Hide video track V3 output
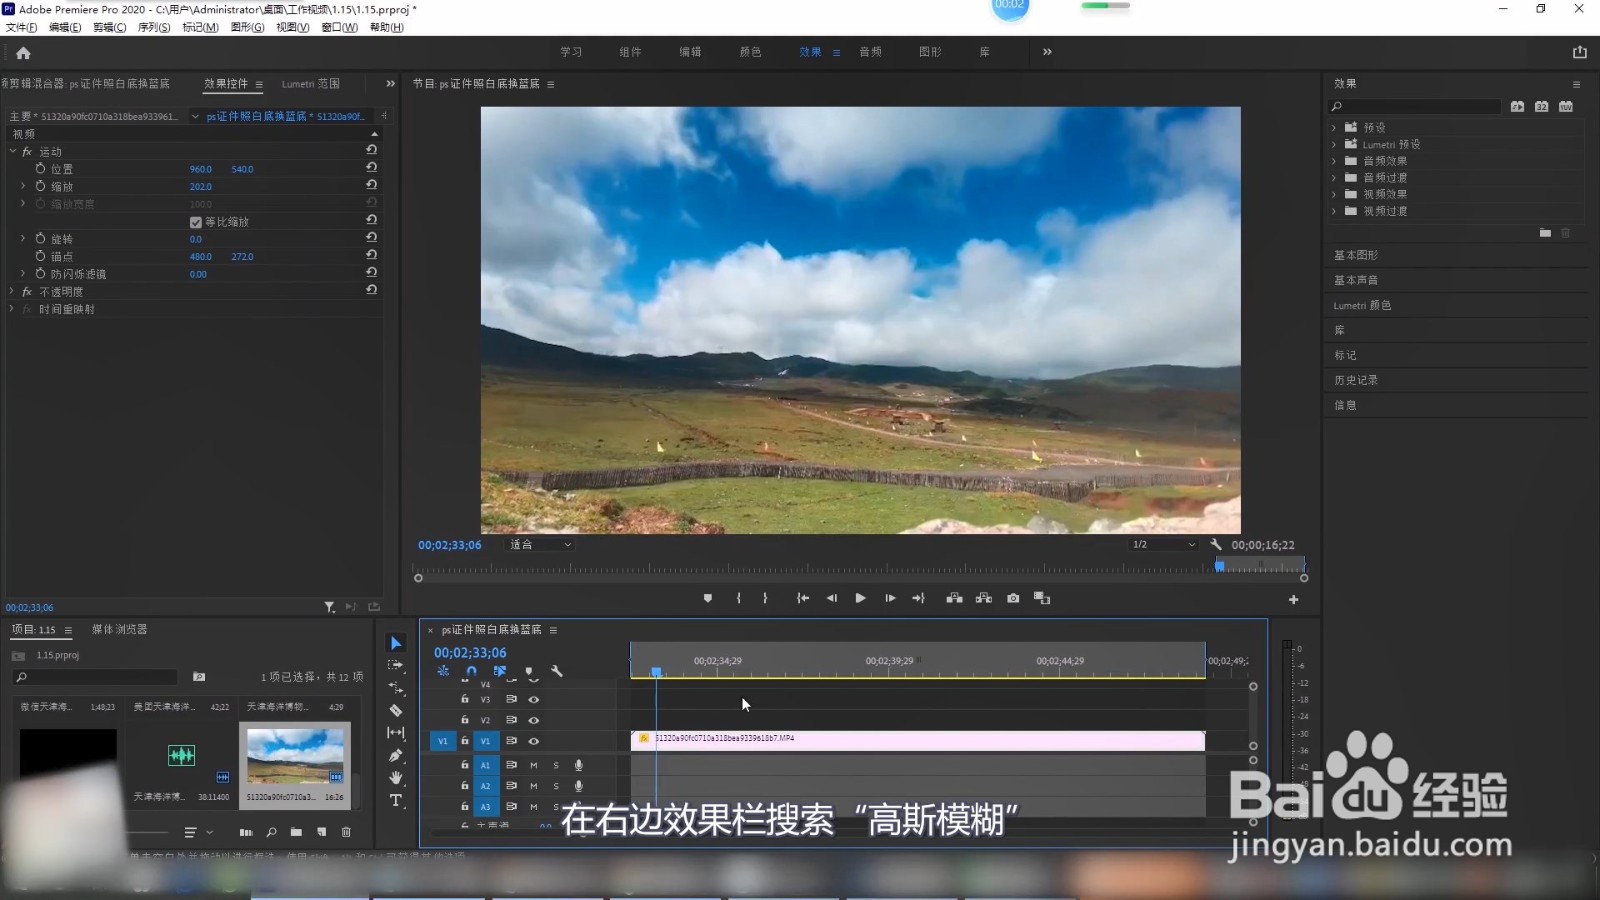 point(534,700)
